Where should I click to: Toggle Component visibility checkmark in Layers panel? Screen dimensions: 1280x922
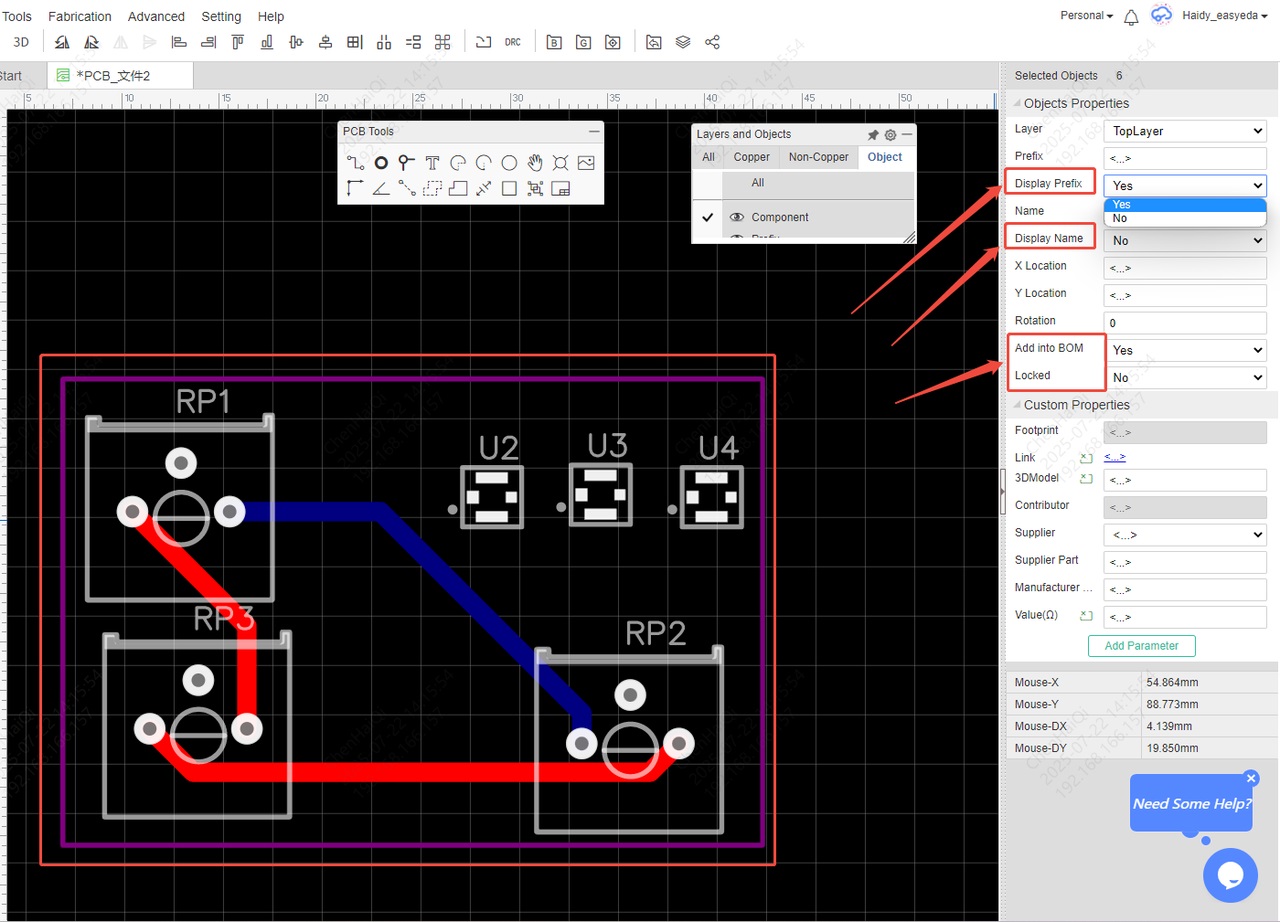coord(708,217)
